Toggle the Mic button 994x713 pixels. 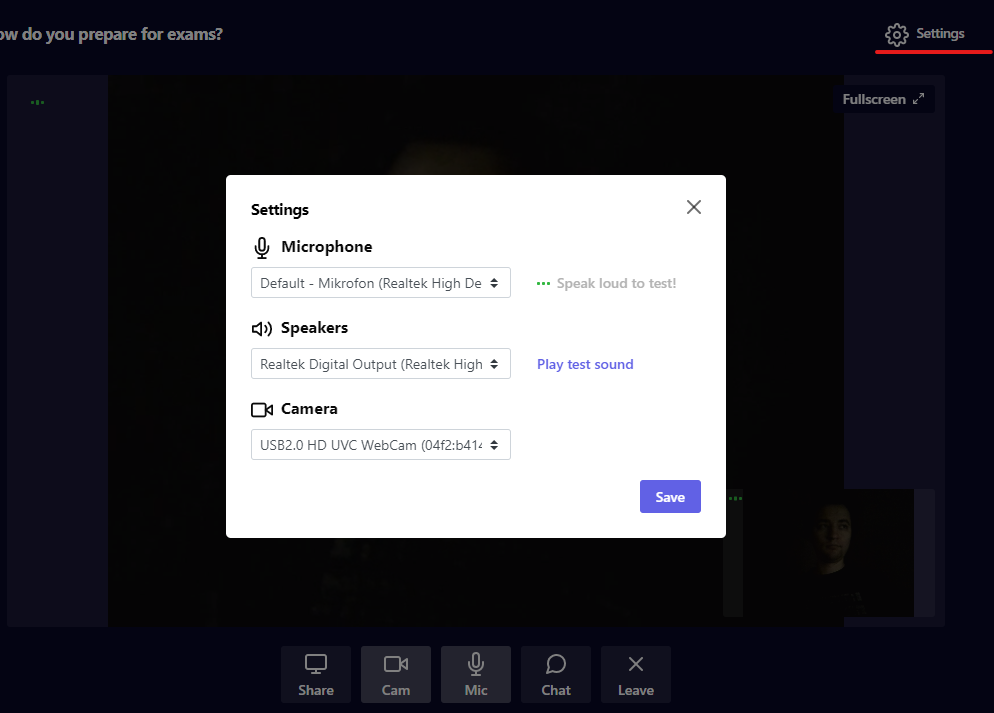[x=475, y=675]
